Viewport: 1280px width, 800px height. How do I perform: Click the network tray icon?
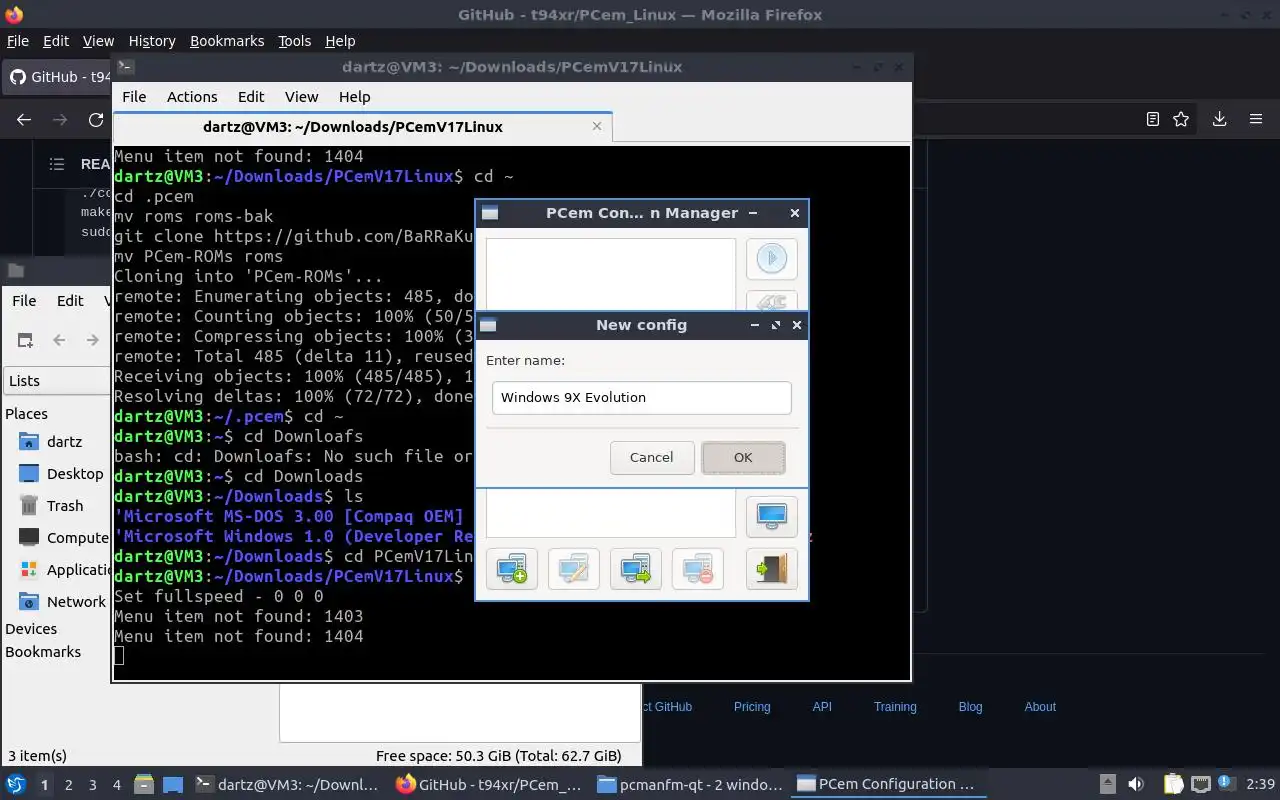[1201, 785]
